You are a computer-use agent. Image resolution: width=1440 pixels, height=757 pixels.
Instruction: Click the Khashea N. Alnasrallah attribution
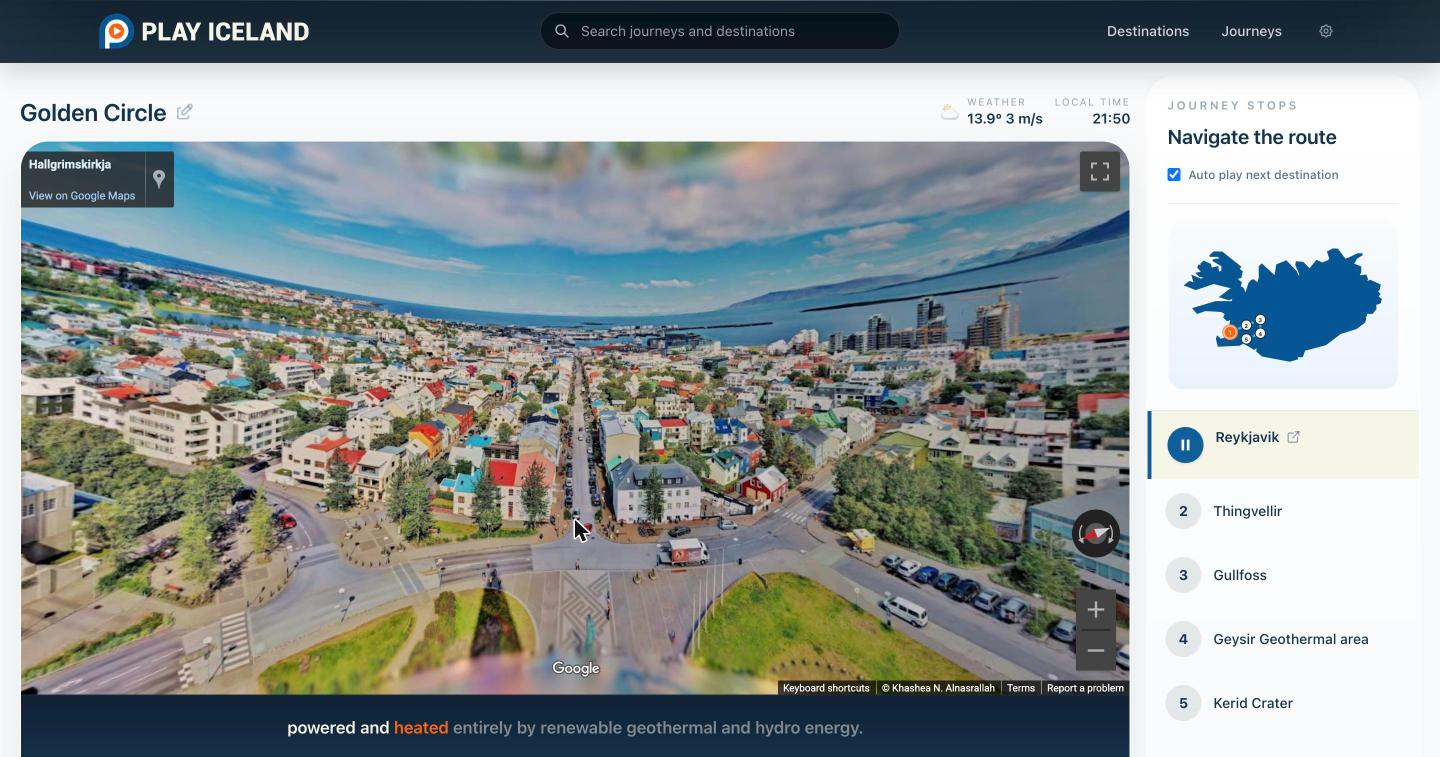point(938,688)
